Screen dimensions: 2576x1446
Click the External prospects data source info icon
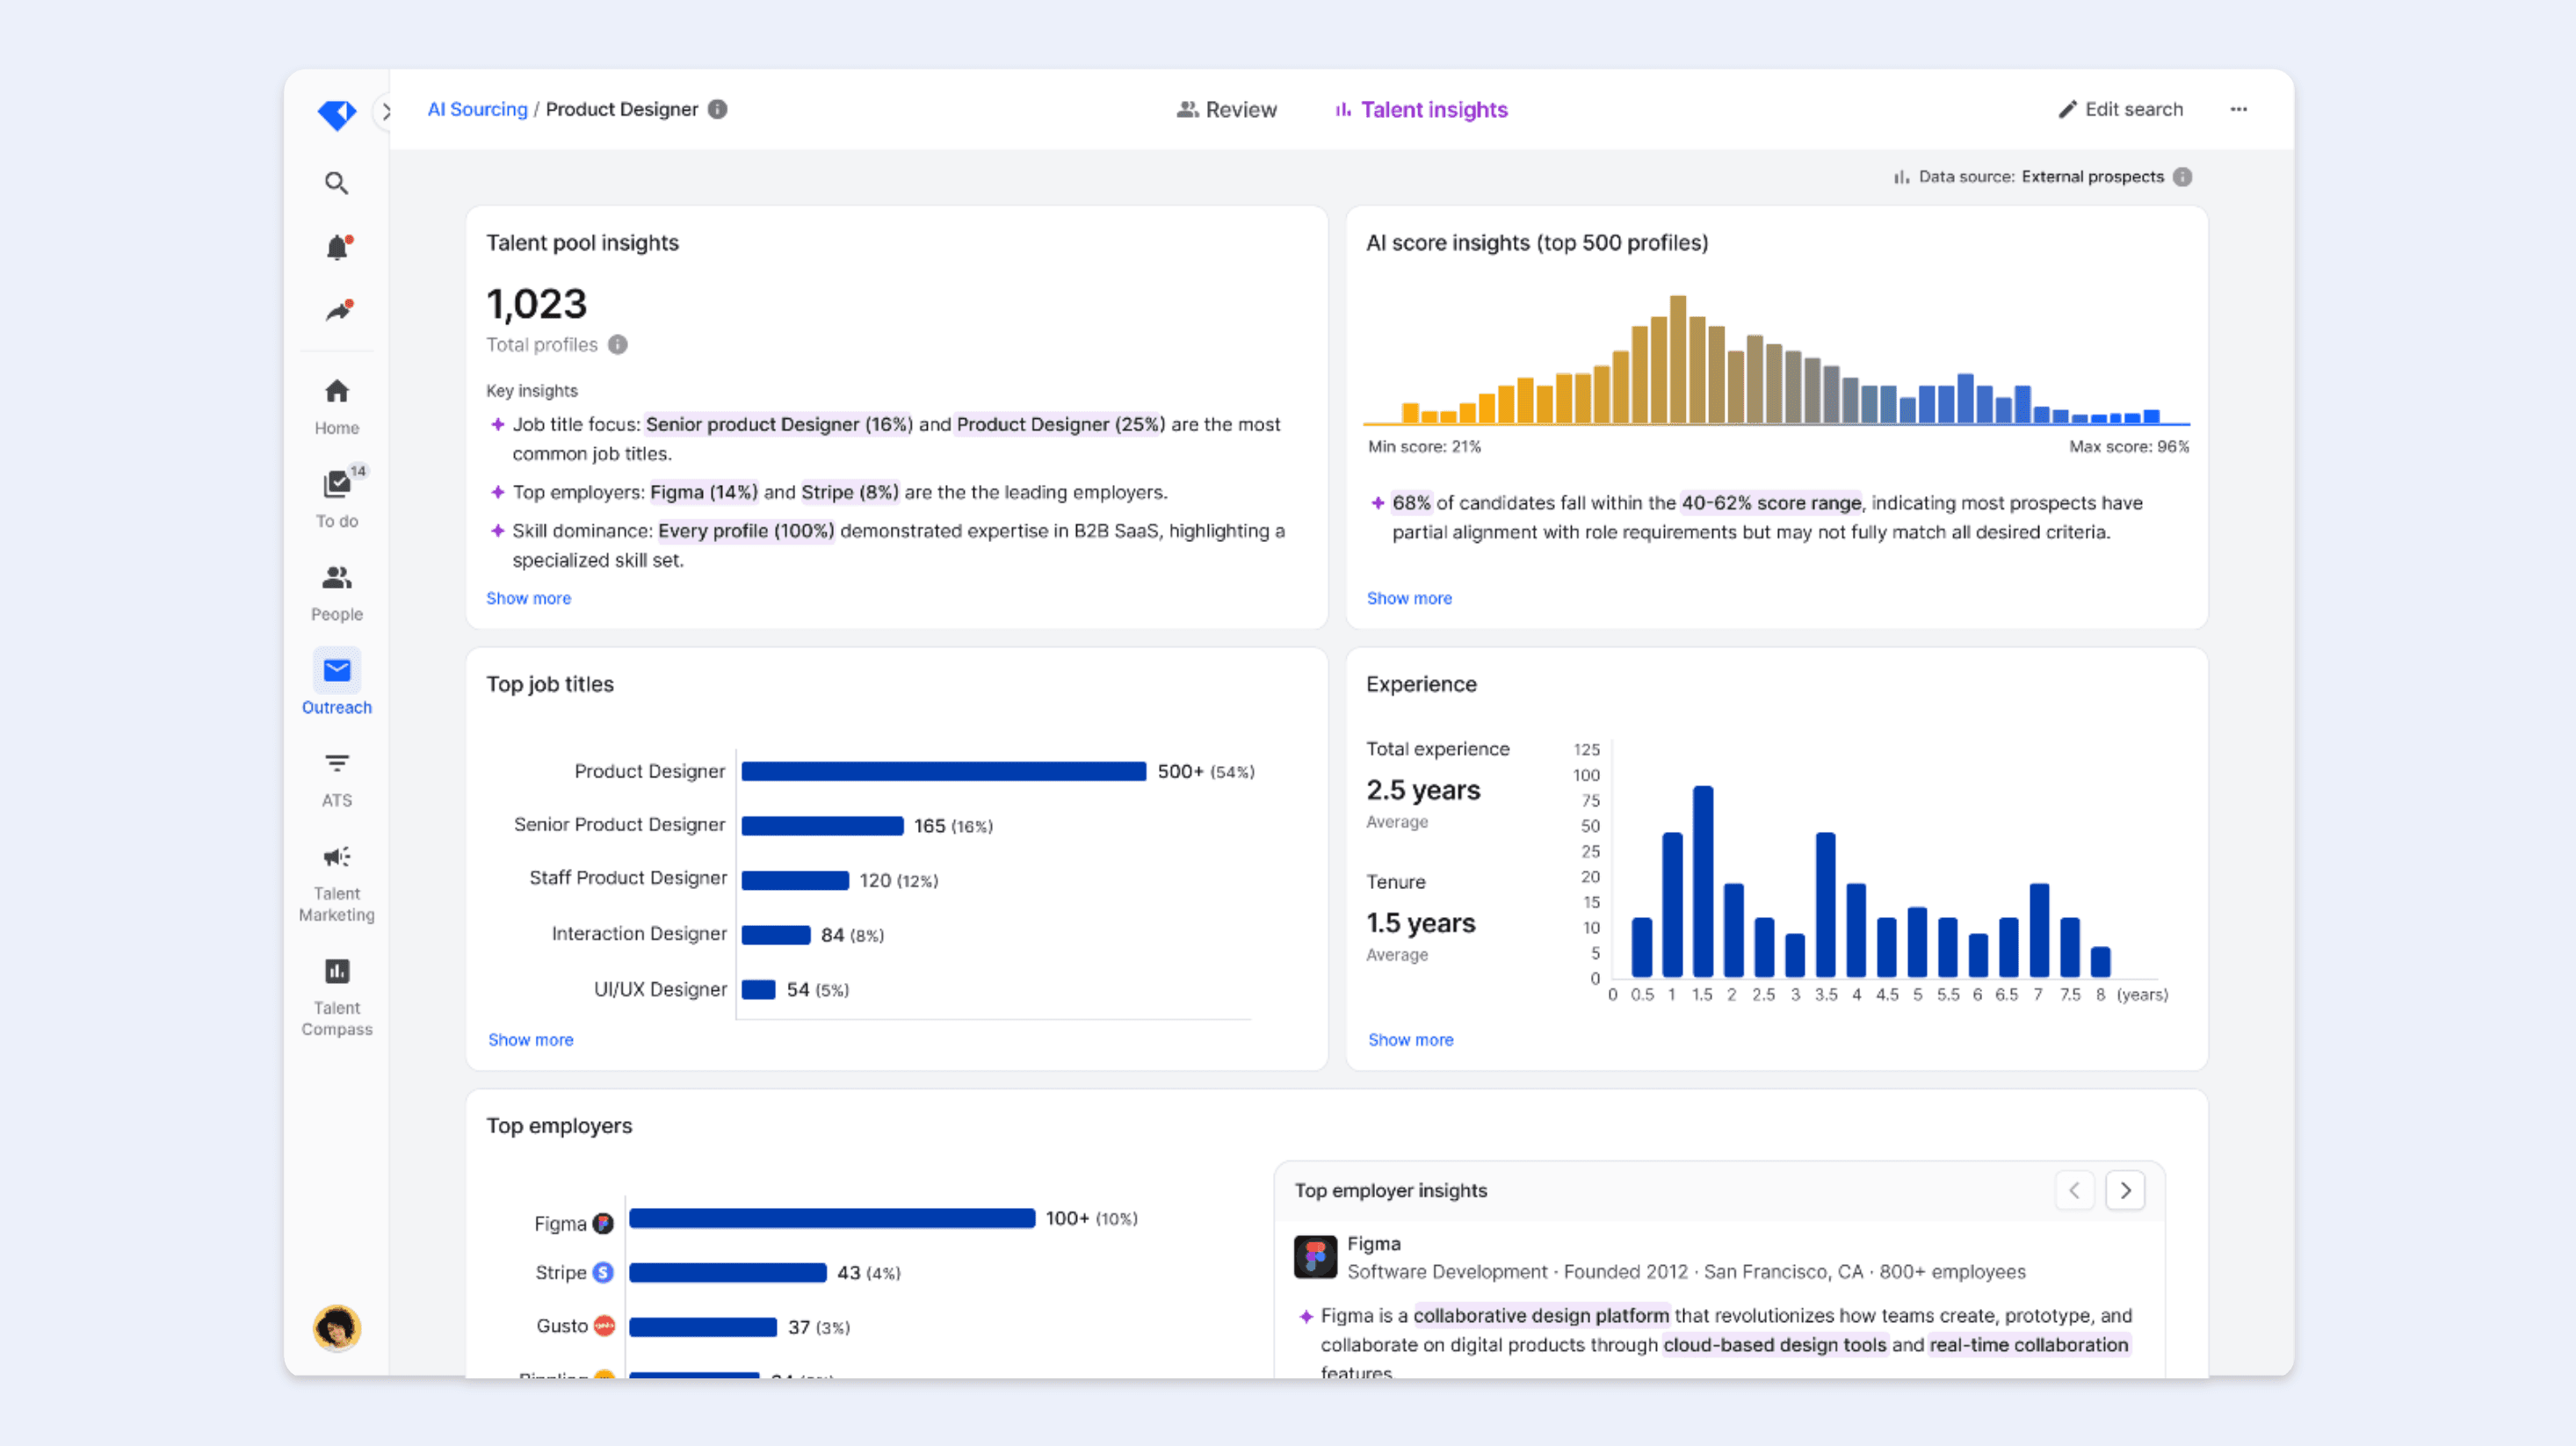click(x=2185, y=176)
